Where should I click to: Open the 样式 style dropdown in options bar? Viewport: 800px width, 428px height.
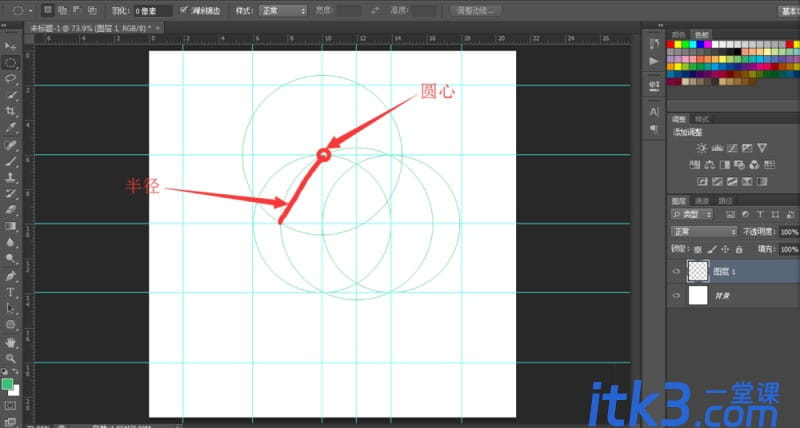click(283, 11)
